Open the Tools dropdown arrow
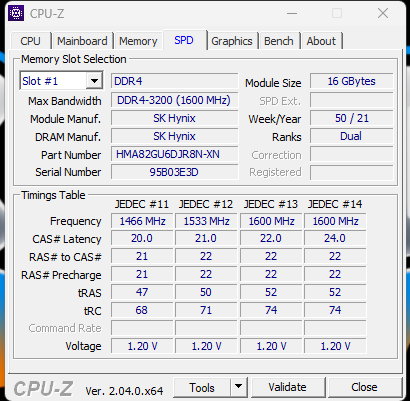This screenshot has width=410, height=401. [x=238, y=387]
